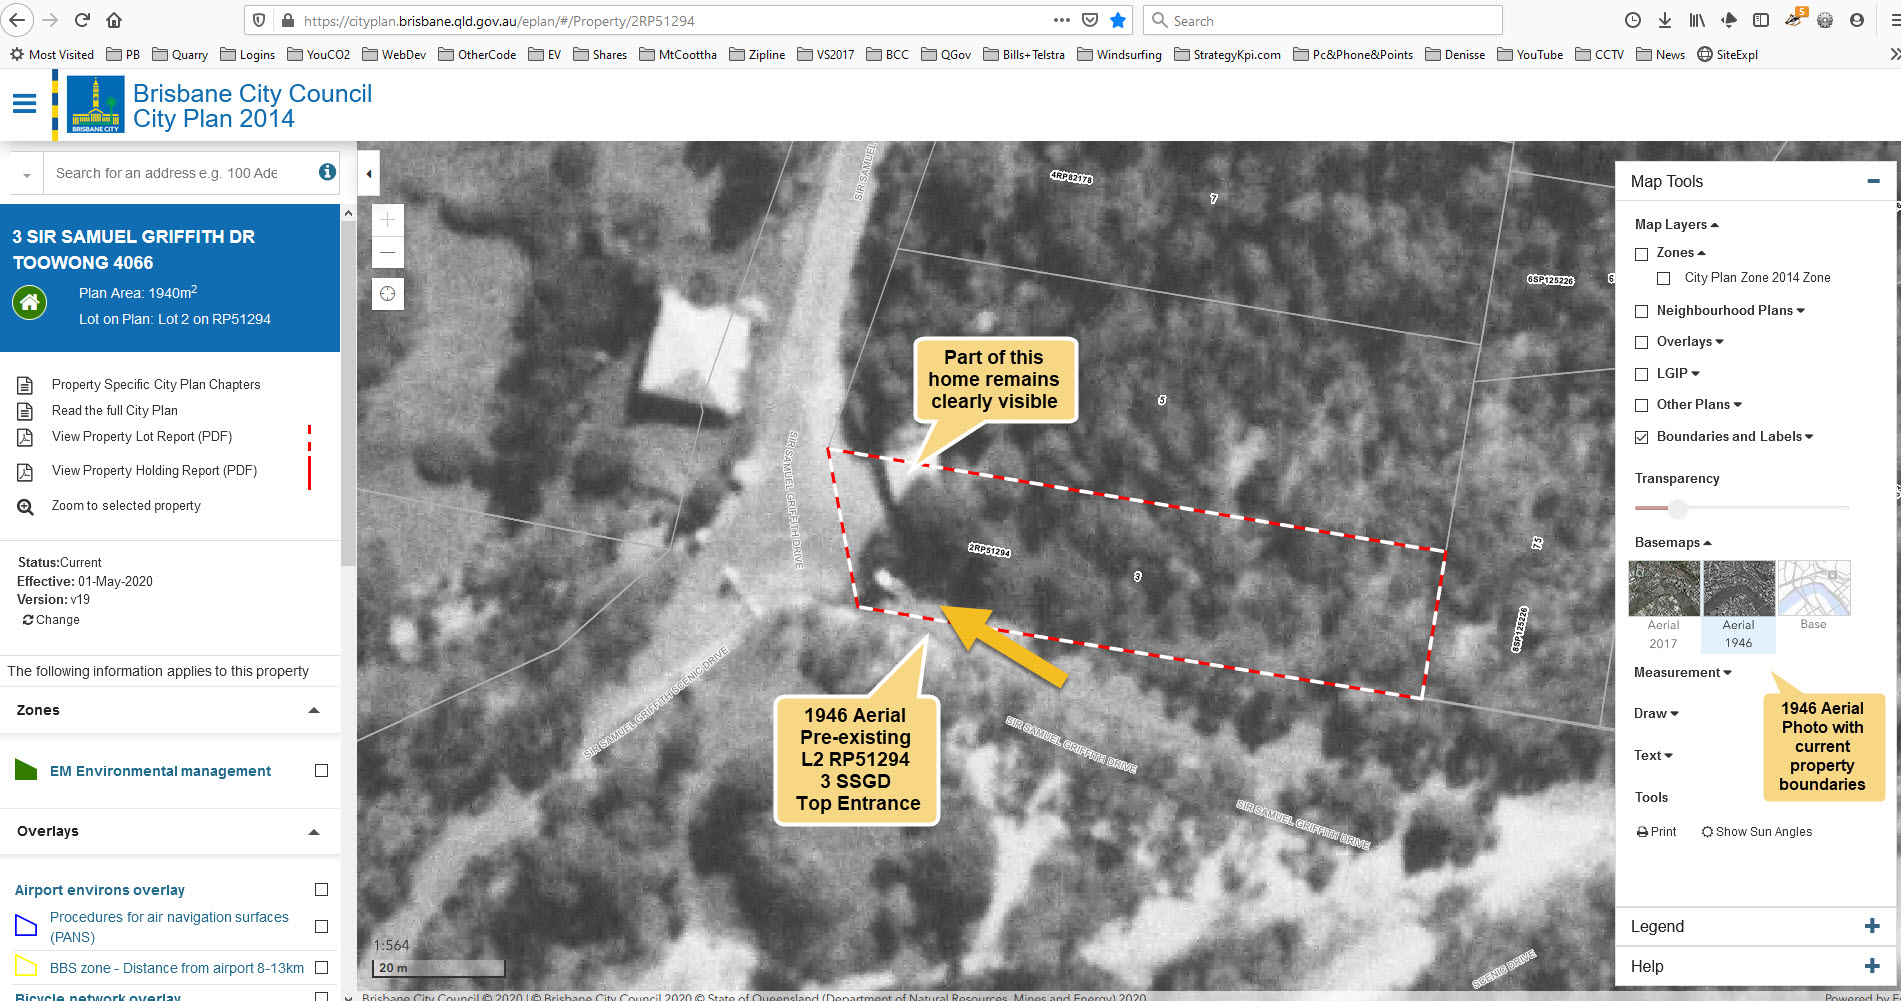Image resolution: width=1901 pixels, height=1001 pixels.
Task: Expand the Measurement section
Action: [x=1682, y=673]
